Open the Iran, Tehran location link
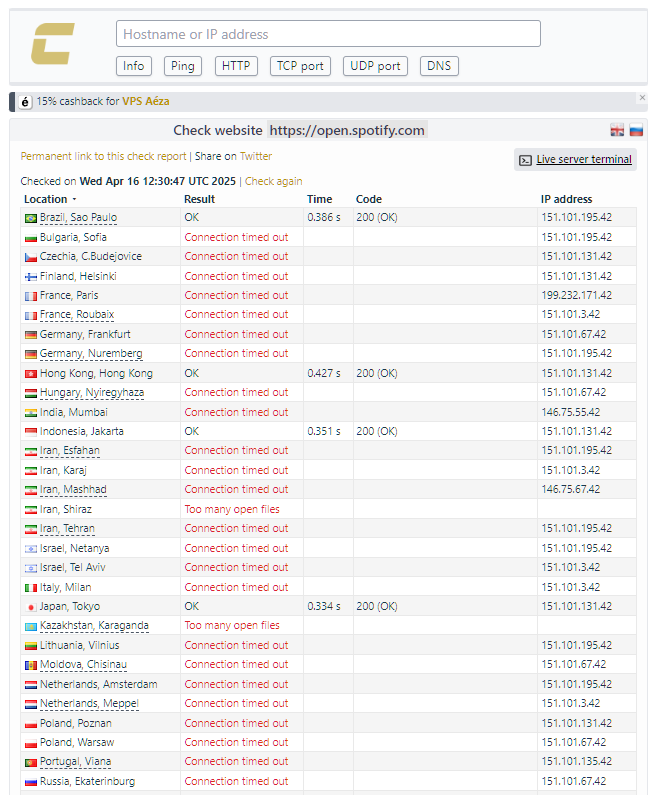Image resolution: width=671 pixels, height=795 pixels. pos(67,529)
